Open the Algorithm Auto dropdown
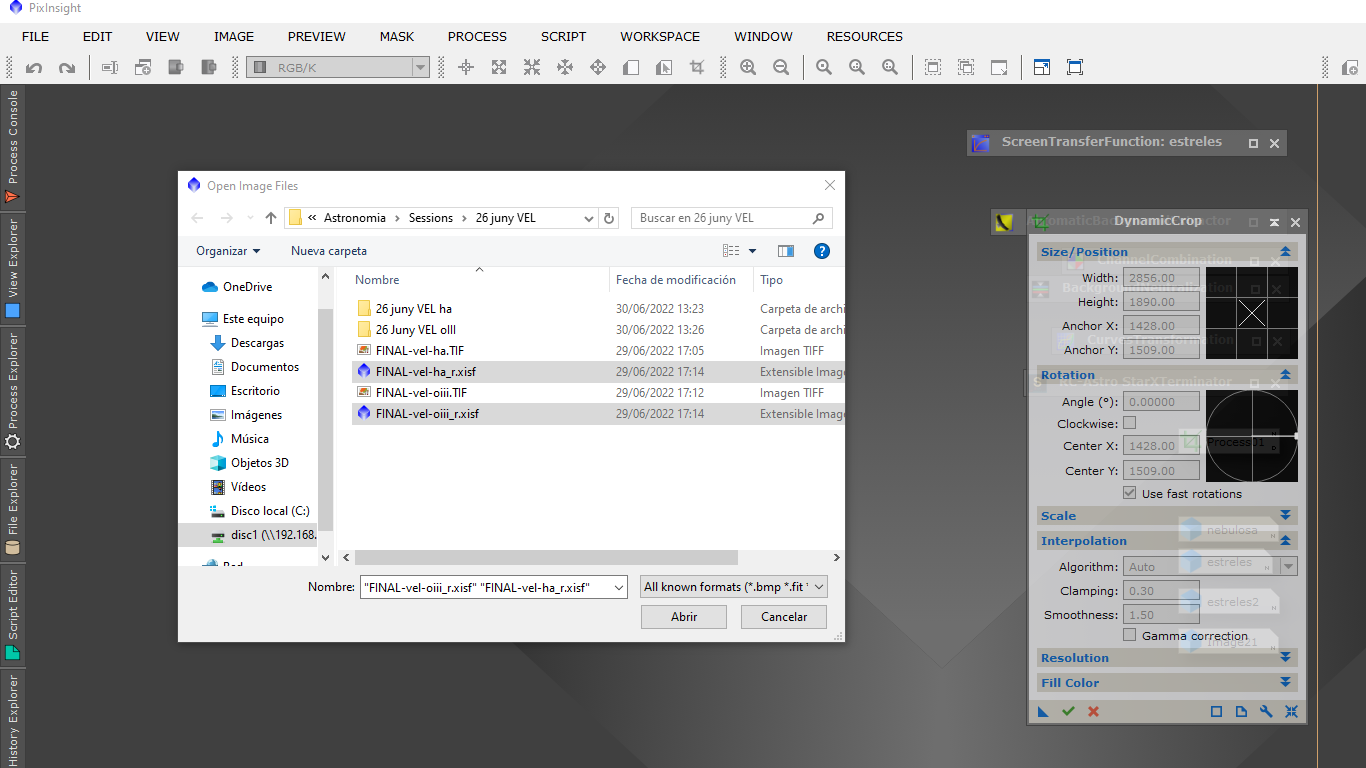This screenshot has width=1366, height=768. 1210,566
